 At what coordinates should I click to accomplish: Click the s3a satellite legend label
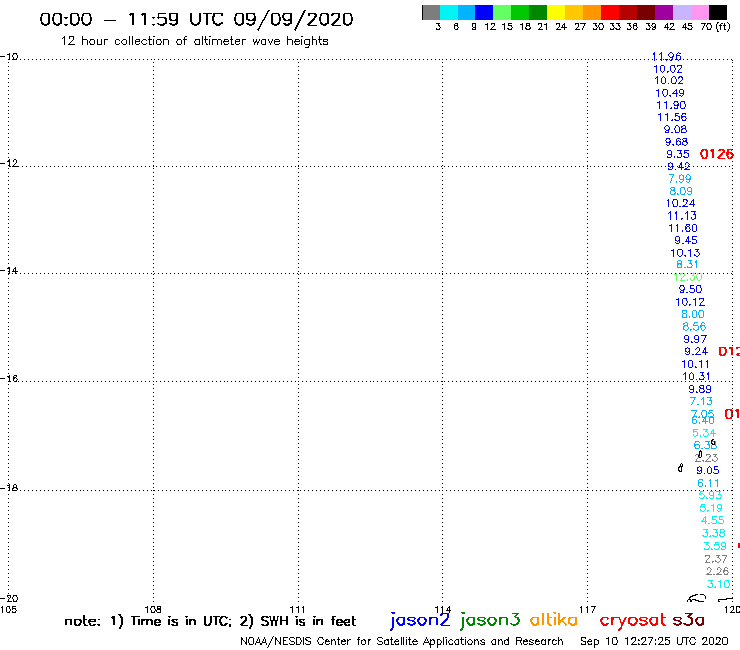[x=688, y=620]
